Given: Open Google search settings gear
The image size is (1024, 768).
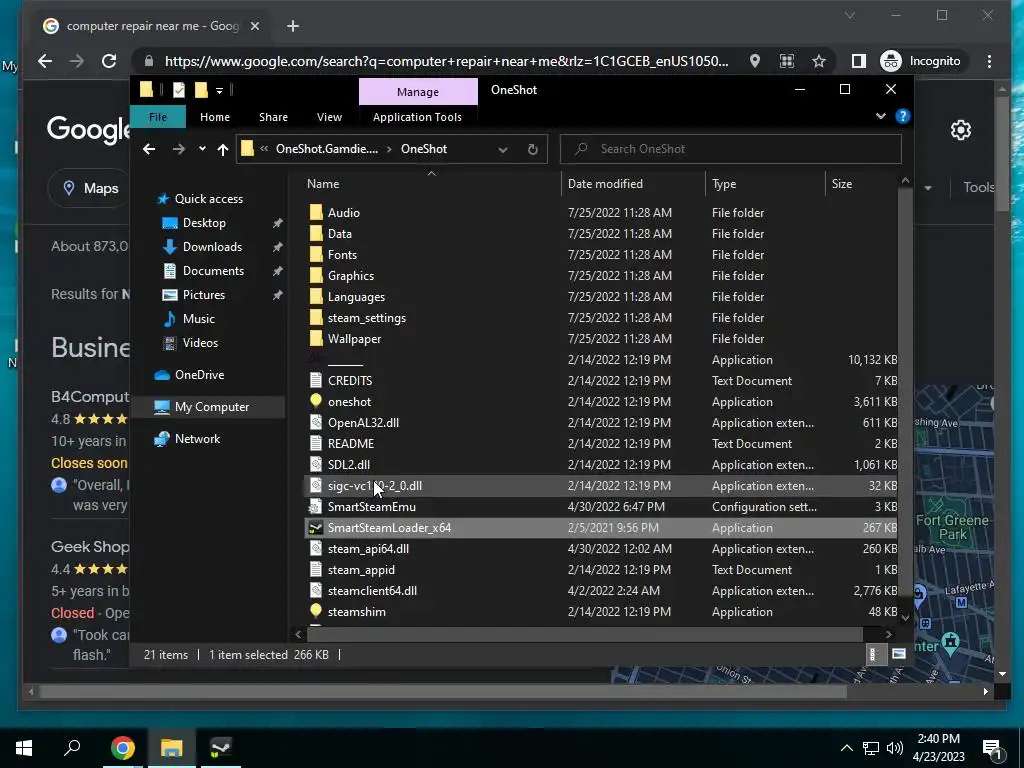Looking at the screenshot, I should pyautogui.click(x=961, y=130).
